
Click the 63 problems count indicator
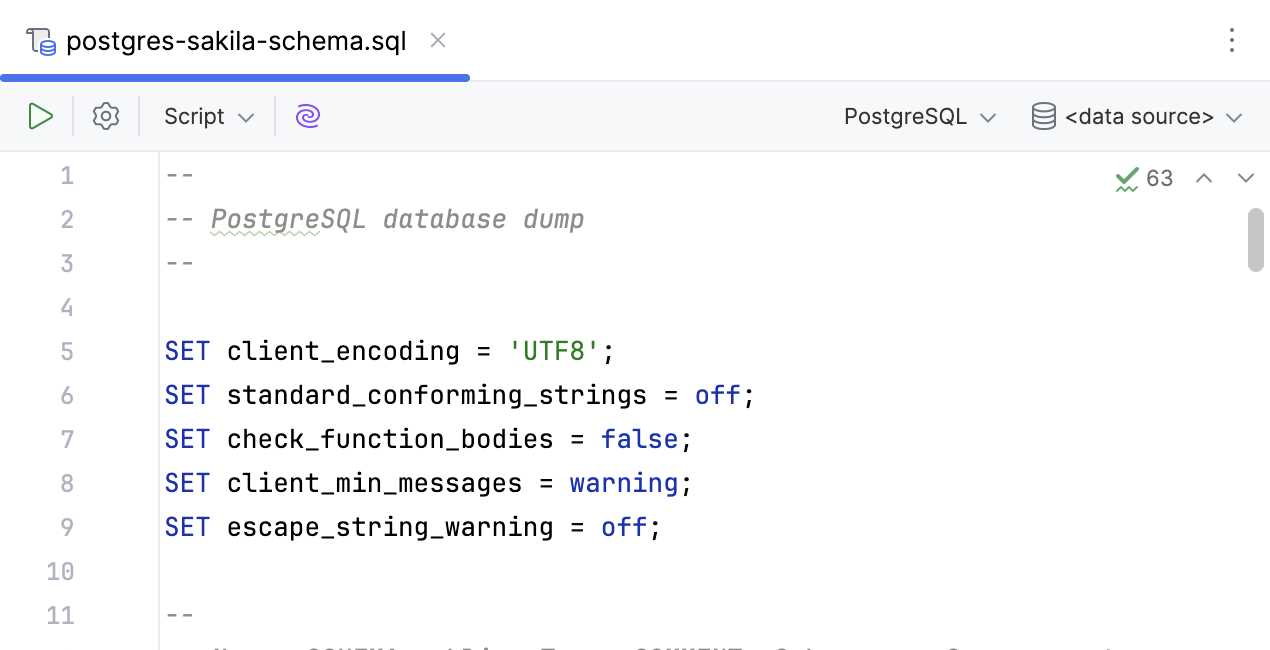click(x=1159, y=178)
